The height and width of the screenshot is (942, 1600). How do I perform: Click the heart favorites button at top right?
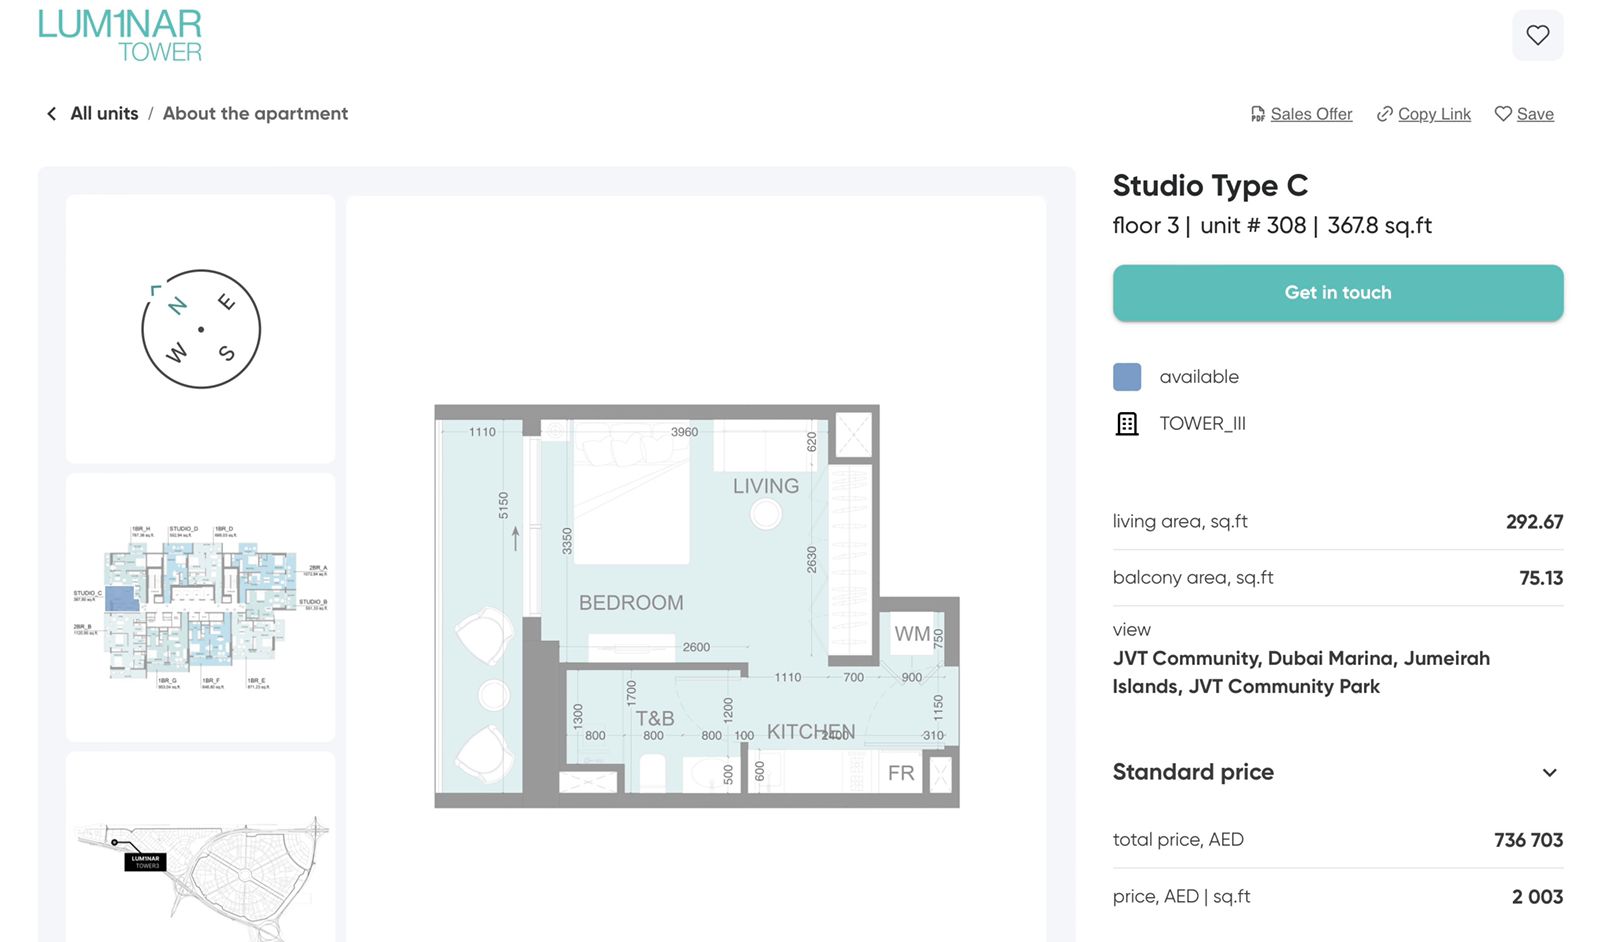click(x=1537, y=35)
